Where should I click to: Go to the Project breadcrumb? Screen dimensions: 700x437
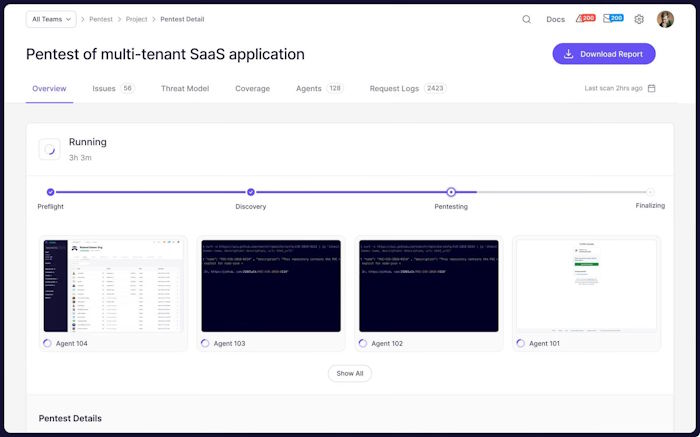tap(136, 19)
